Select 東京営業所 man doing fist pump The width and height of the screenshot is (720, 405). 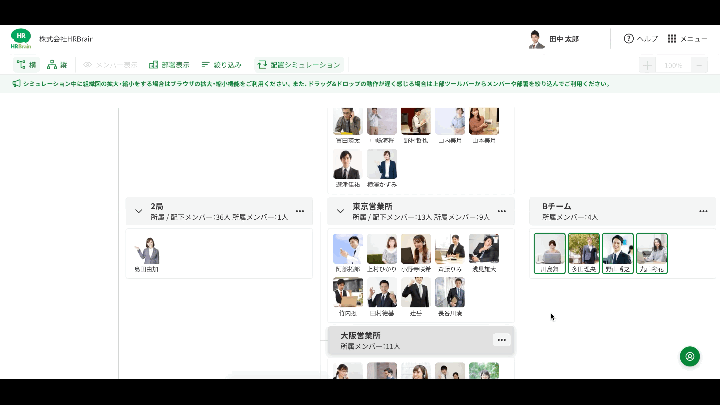click(416, 292)
